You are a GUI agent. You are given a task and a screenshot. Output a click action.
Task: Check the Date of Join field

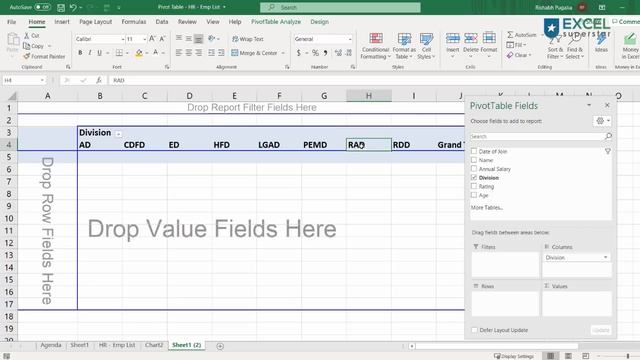(474, 151)
